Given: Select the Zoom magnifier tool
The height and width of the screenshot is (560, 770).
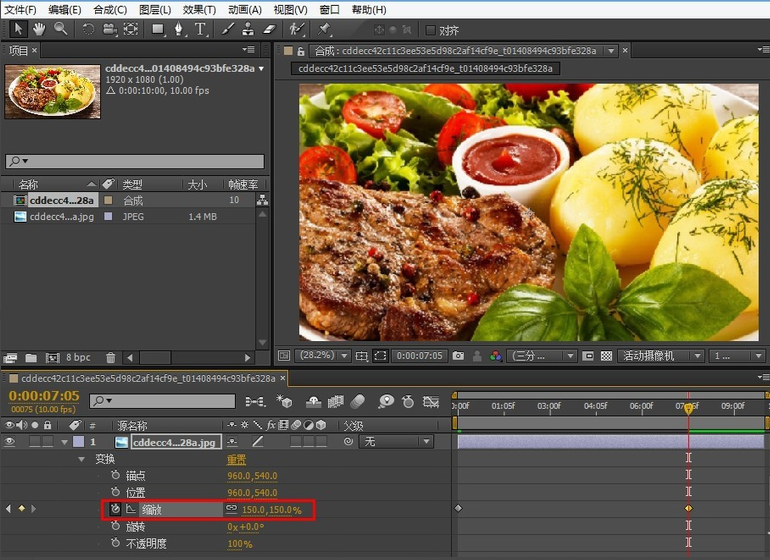Looking at the screenshot, I should click(61, 29).
